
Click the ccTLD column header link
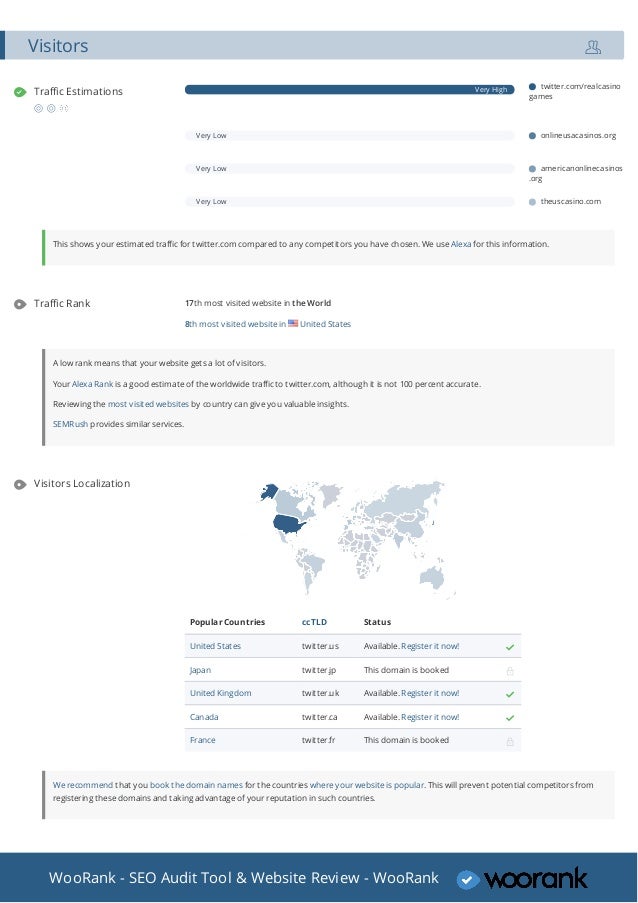coord(314,622)
